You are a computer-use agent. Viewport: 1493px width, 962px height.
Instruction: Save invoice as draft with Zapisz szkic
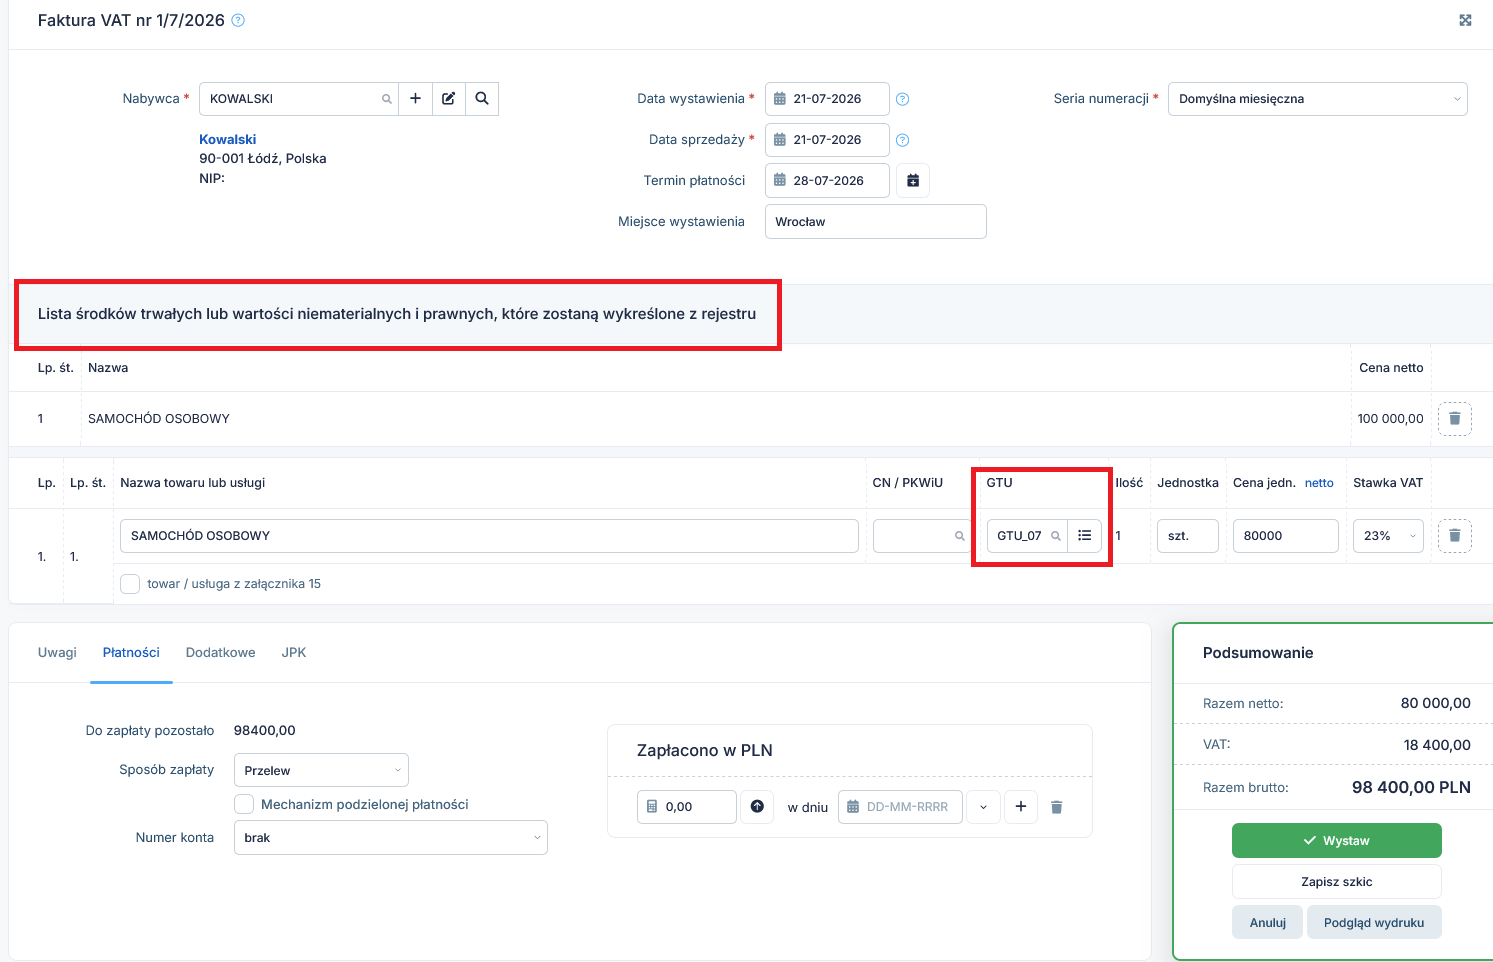[x=1337, y=882]
